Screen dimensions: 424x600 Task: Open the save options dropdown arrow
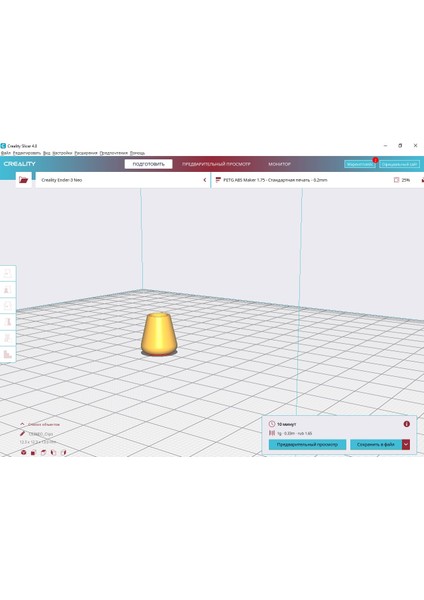coord(406,444)
